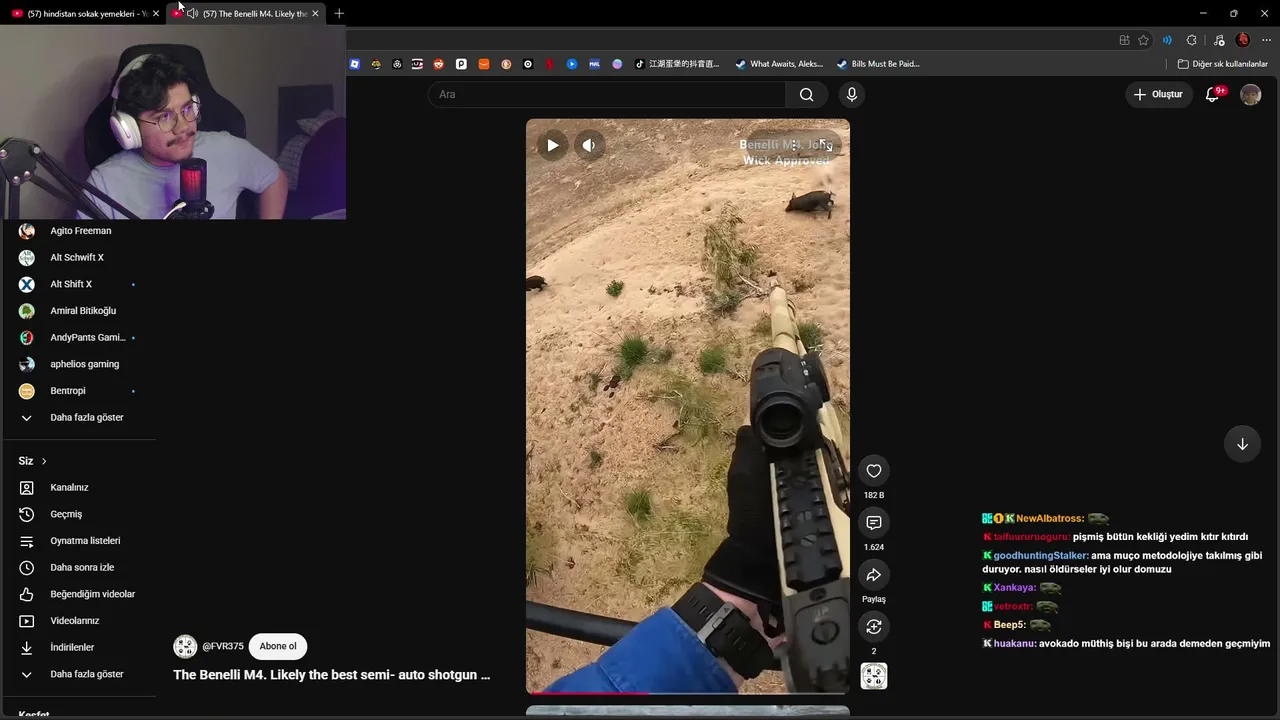Open the @FVR375 channel link
The height and width of the screenshot is (720, 1280).
point(223,646)
